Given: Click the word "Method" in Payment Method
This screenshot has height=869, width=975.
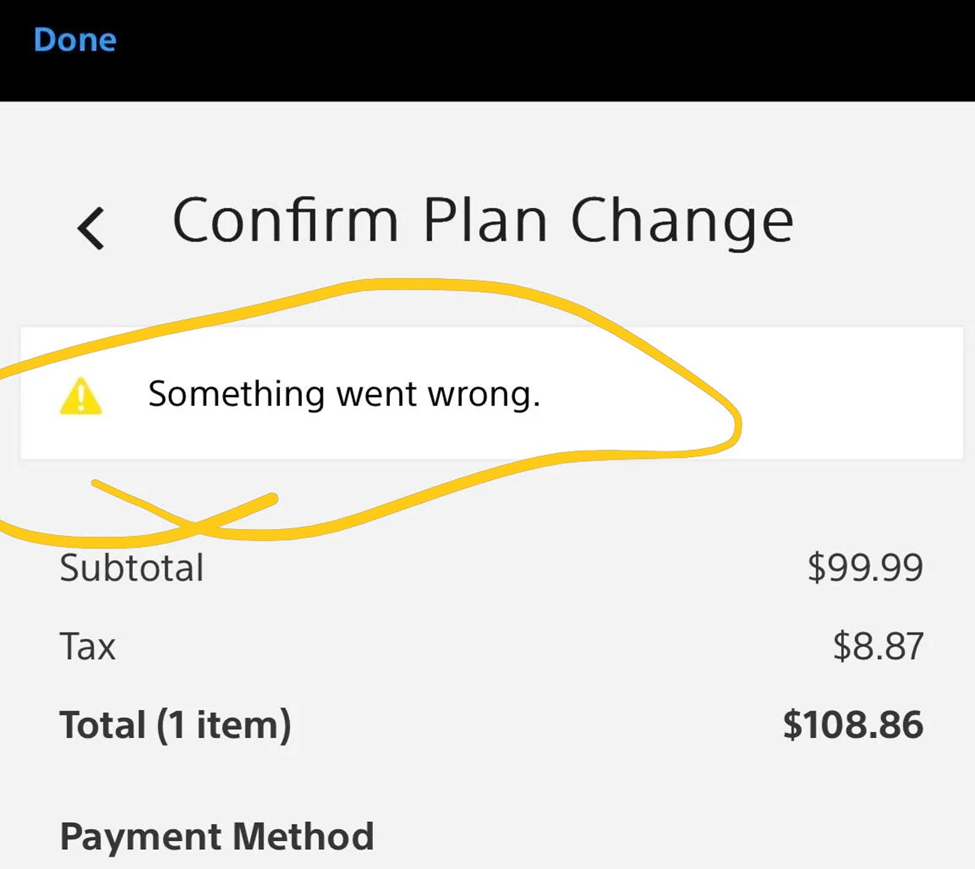Looking at the screenshot, I should click(304, 836).
